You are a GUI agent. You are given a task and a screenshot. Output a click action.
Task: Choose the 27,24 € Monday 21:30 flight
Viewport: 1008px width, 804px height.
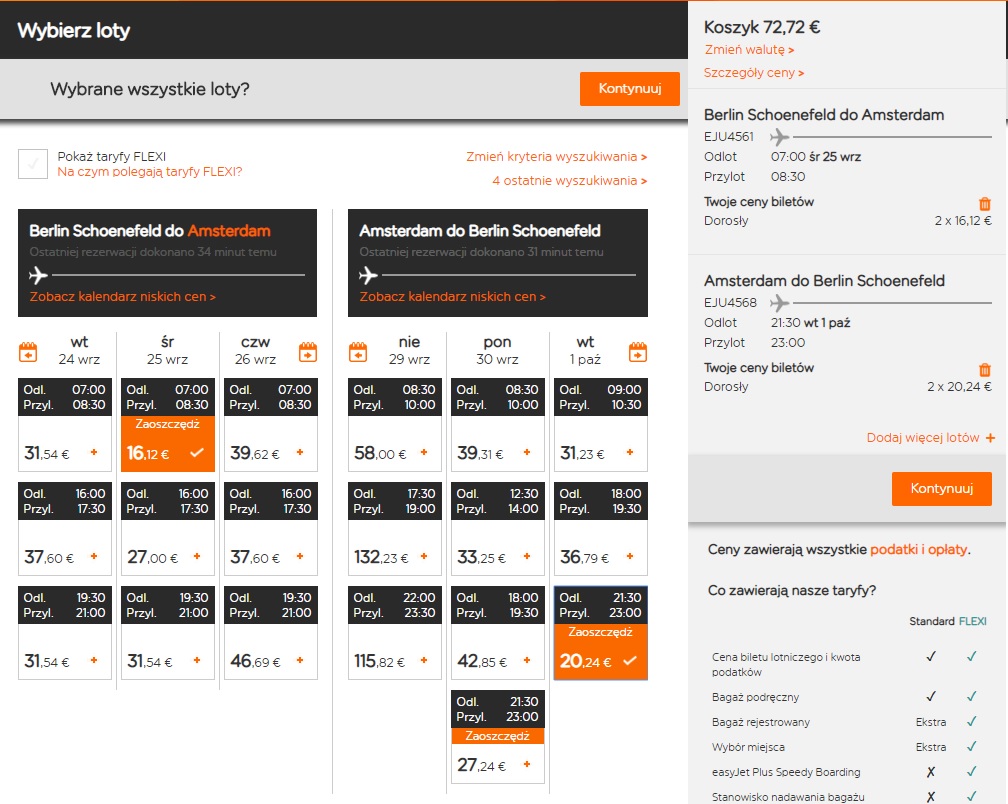tap(498, 737)
